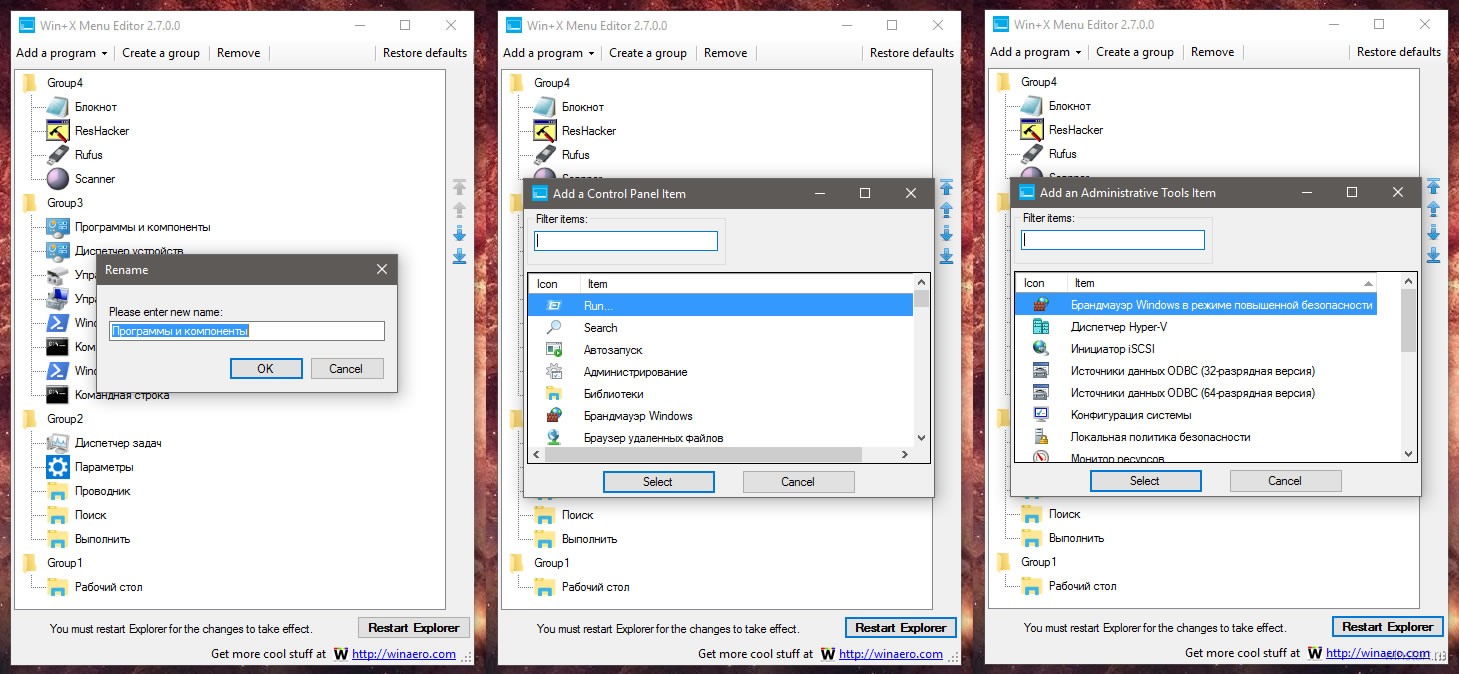
Task: Click the Диспетчер Hyper-V icon in the Administrative Tools list
Action: [1041, 327]
